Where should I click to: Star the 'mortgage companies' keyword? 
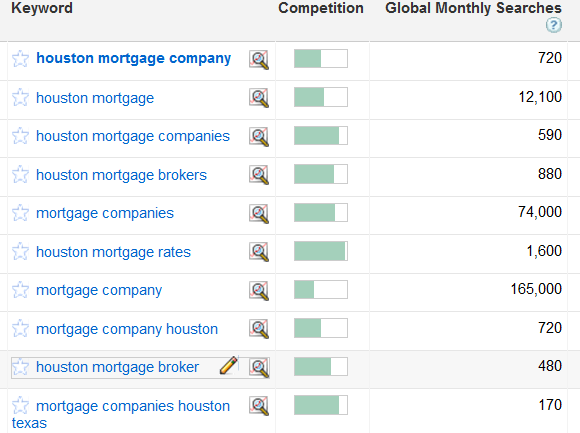pos(20,213)
